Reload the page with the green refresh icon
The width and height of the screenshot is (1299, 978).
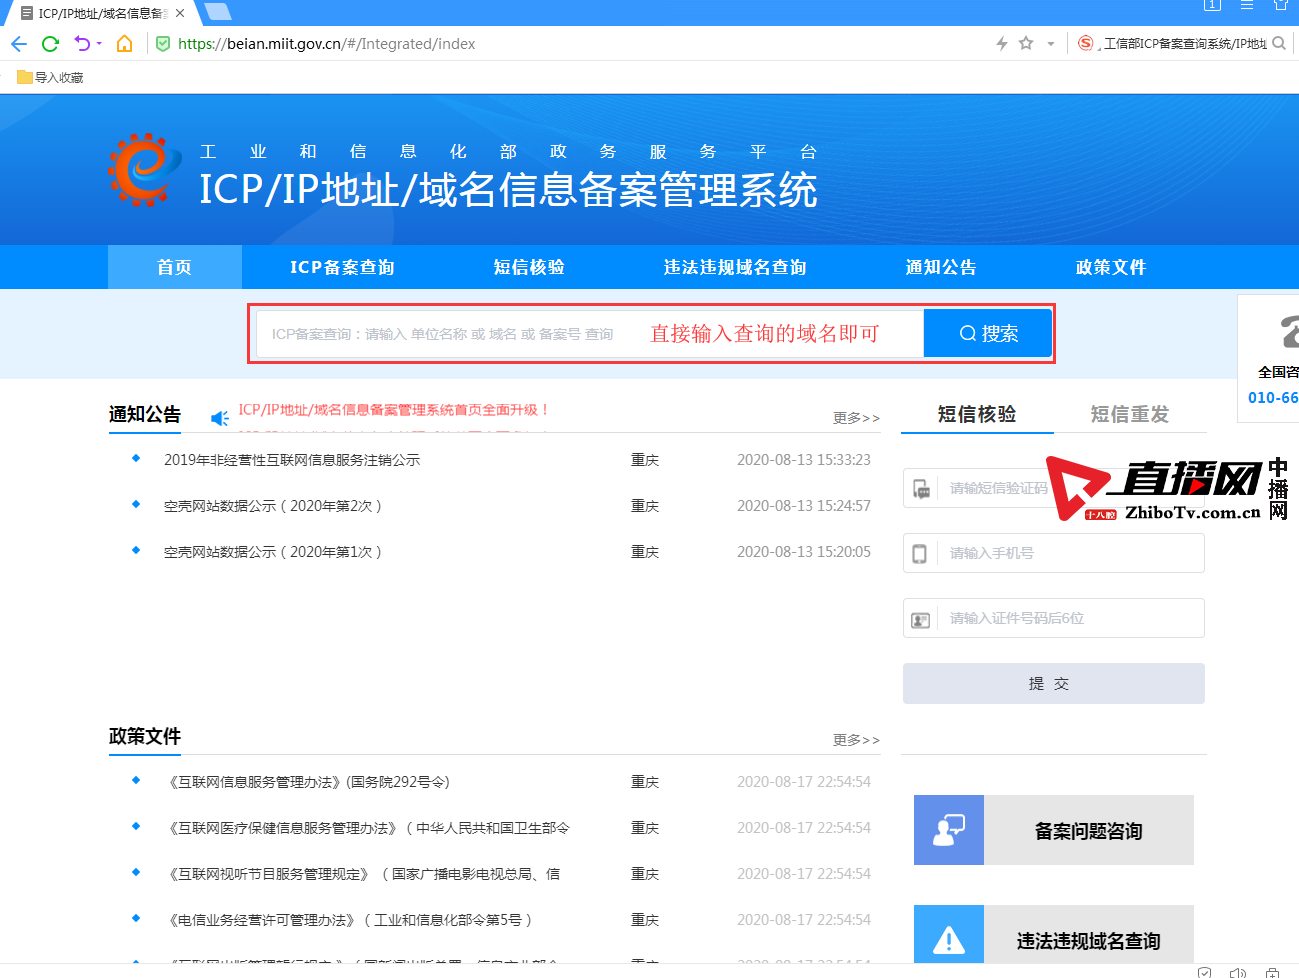[x=50, y=44]
